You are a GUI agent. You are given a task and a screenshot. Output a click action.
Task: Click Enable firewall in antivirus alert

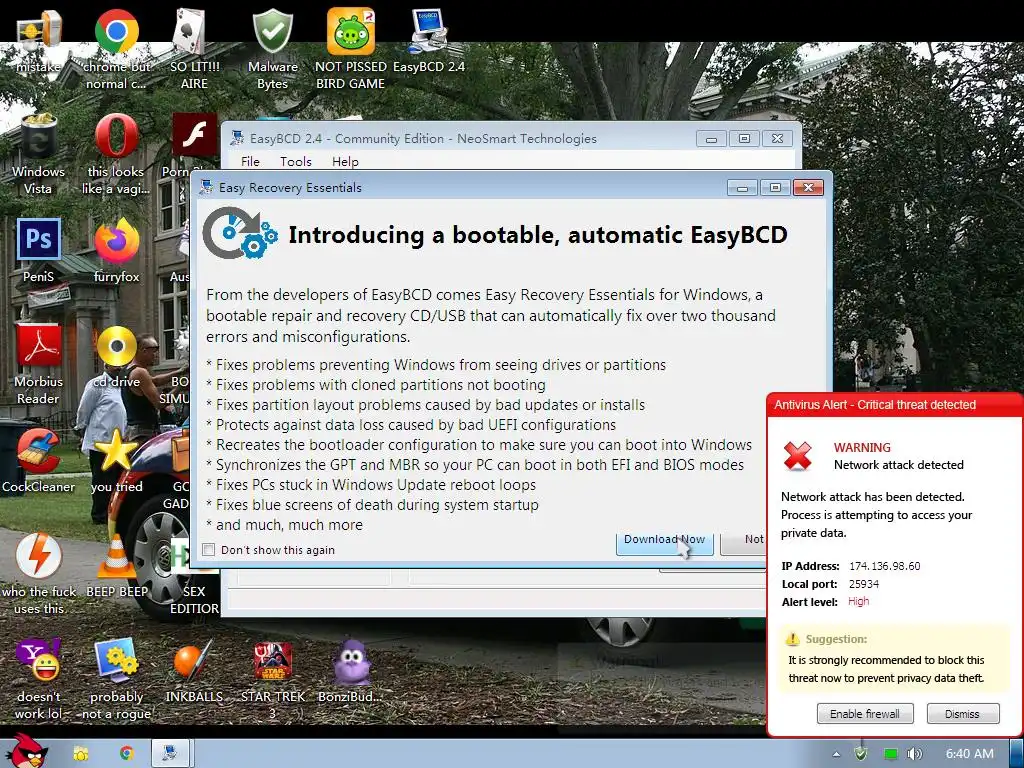click(865, 714)
